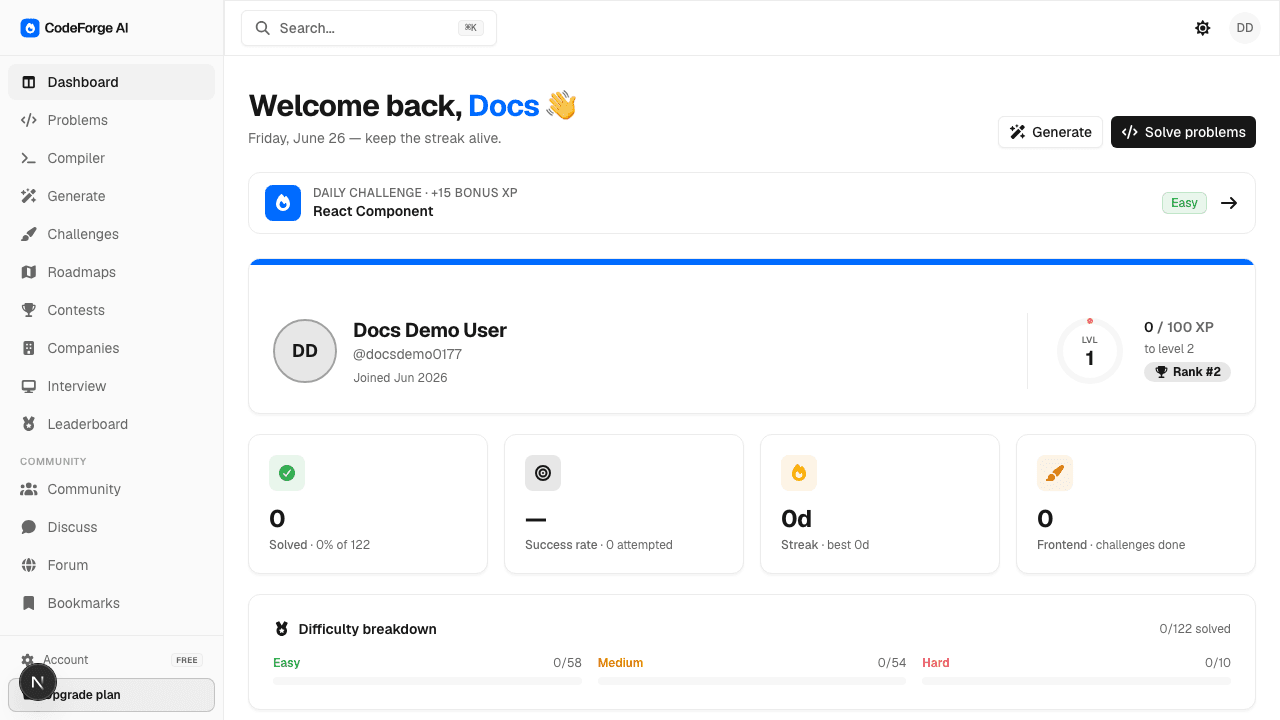Click the Rank #2 badge
Viewport: 1280px width, 720px height.
click(1188, 372)
